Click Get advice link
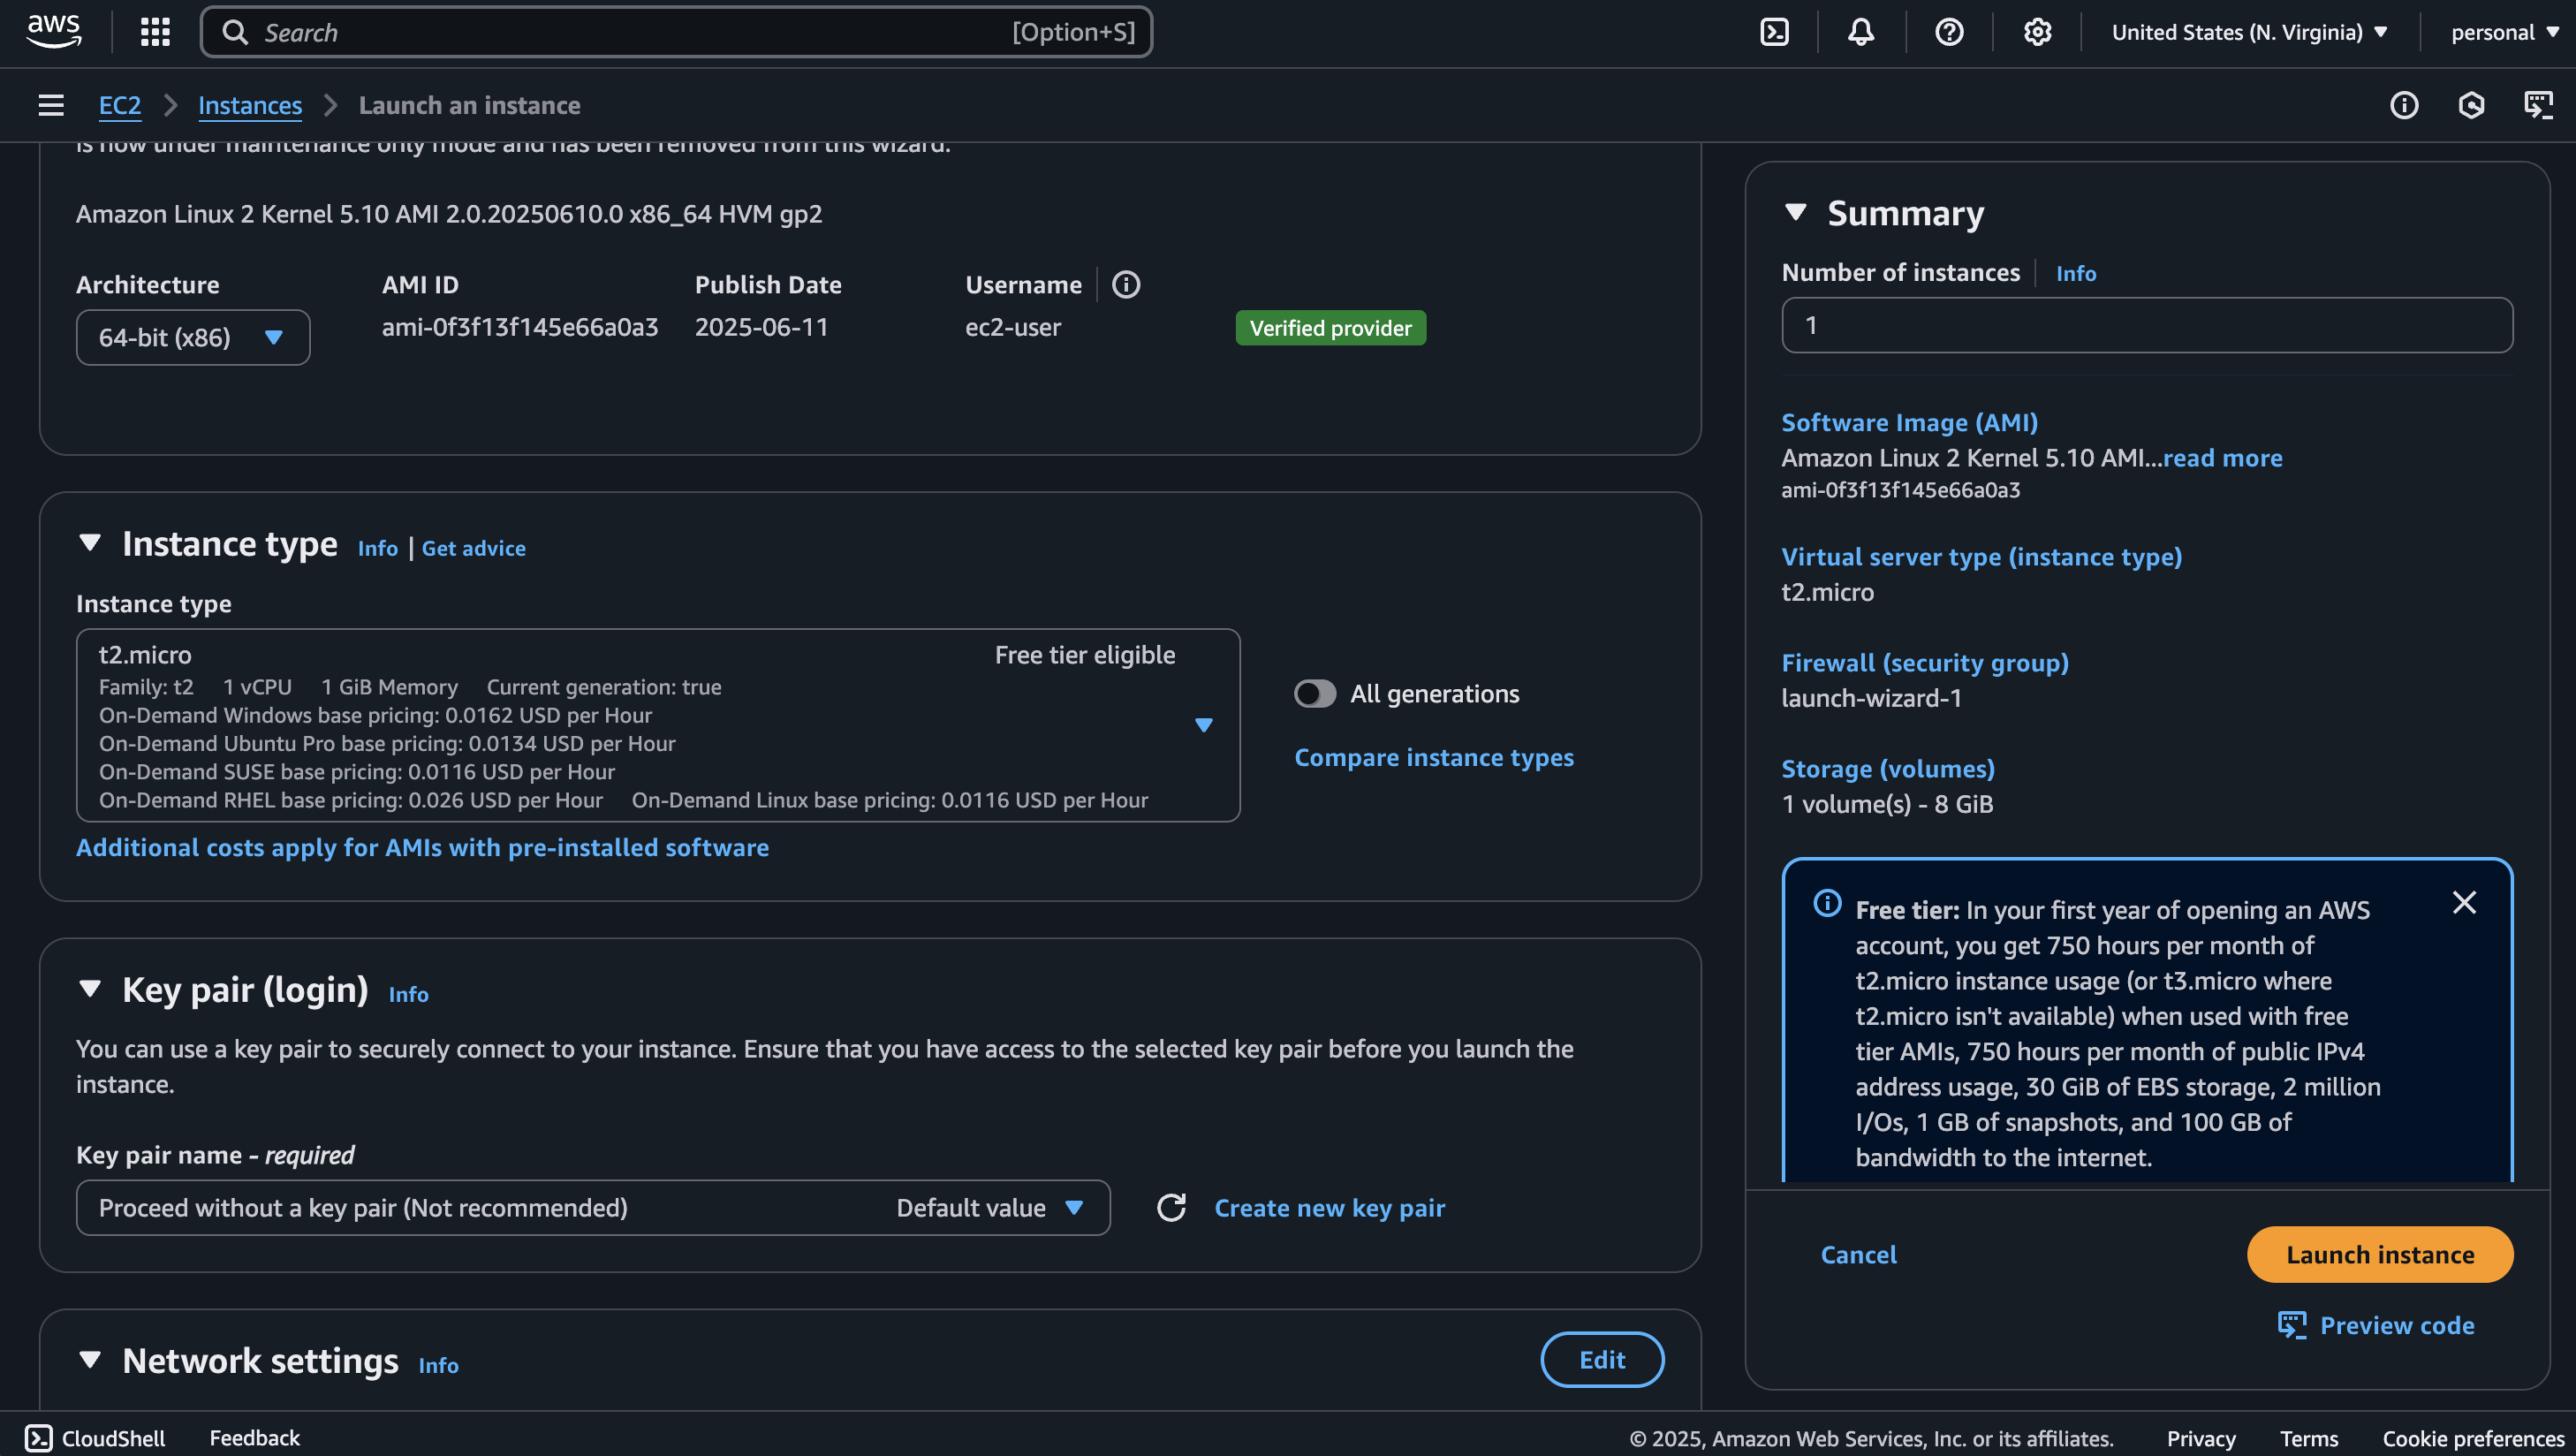 (x=473, y=548)
